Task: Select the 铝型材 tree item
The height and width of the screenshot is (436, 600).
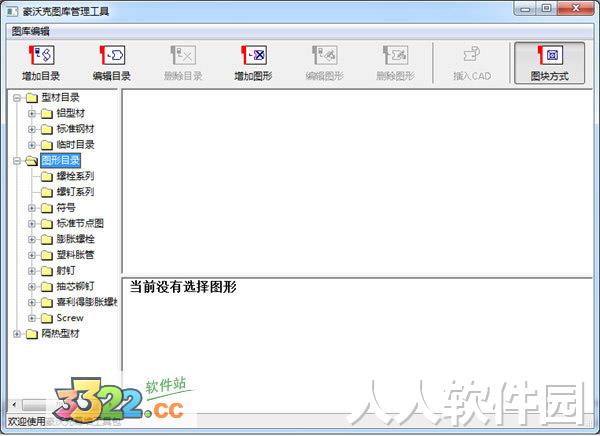Action: coord(70,113)
